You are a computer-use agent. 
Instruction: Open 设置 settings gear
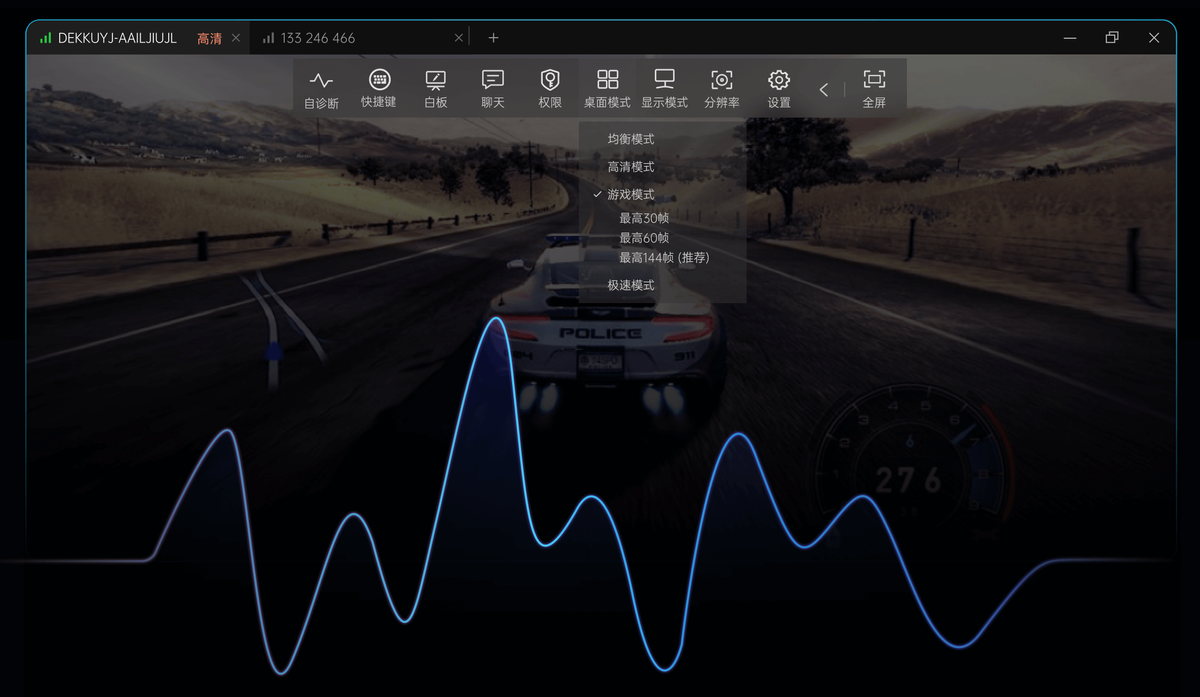click(x=779, y=88)
